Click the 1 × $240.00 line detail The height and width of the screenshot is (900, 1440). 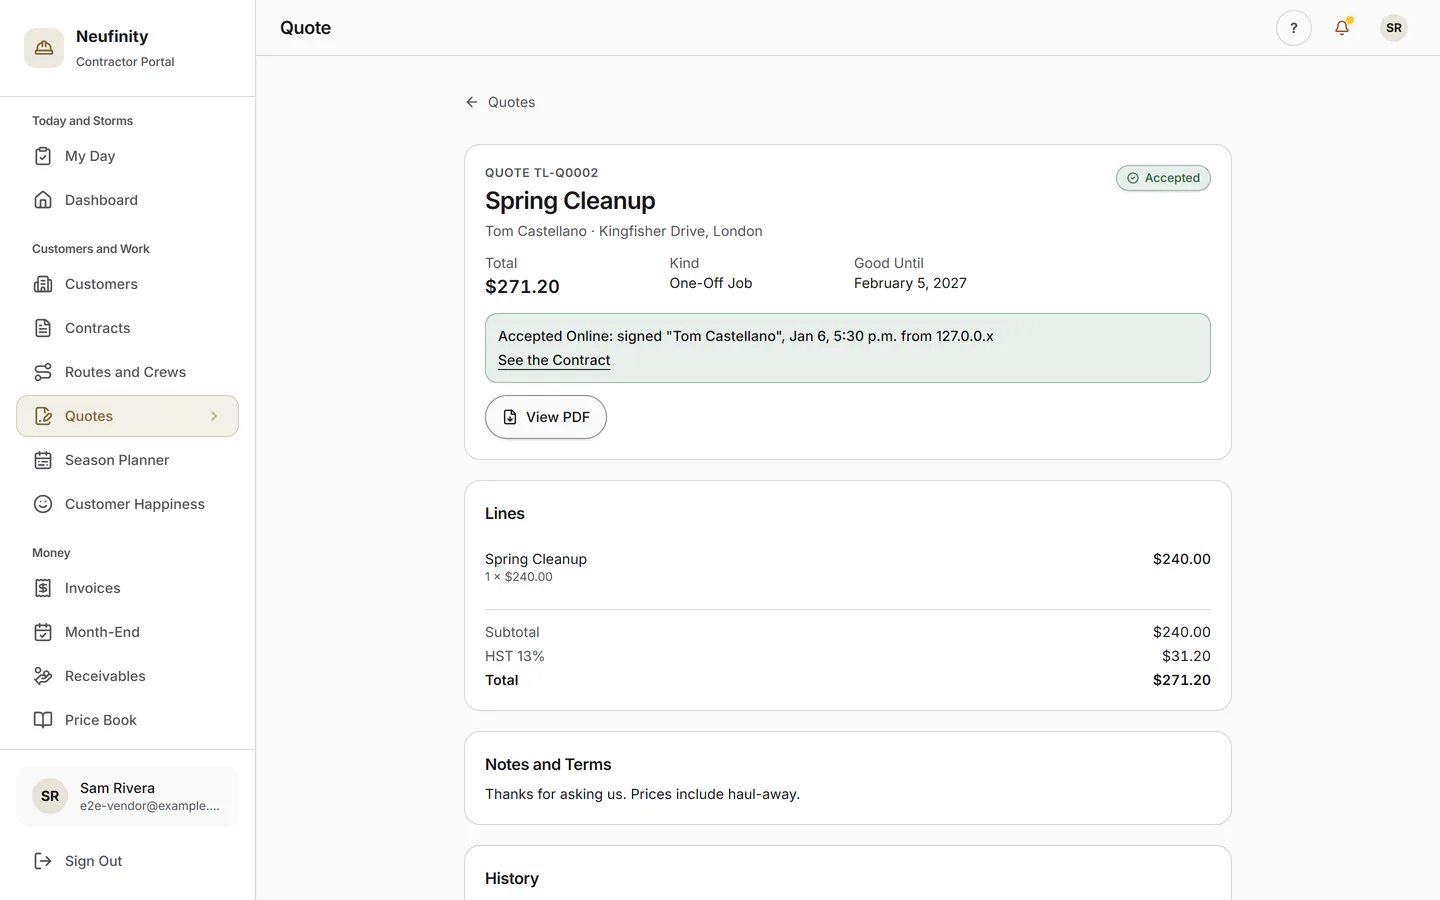pyautogui.click(x=519, y=577)
